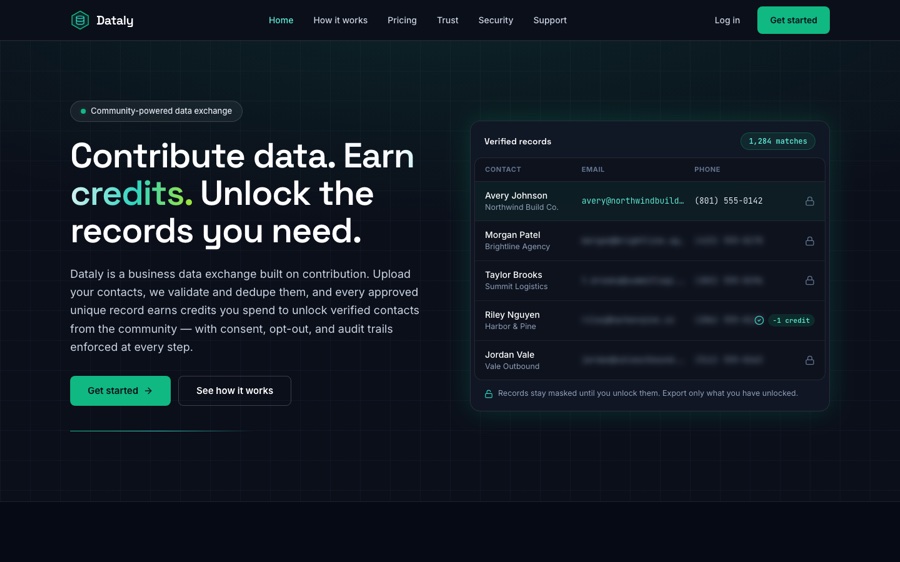This screenshot has height=562, width=900.
Task: Click lock icon on Morgan Patel row
Action: [x=809, y=241]
